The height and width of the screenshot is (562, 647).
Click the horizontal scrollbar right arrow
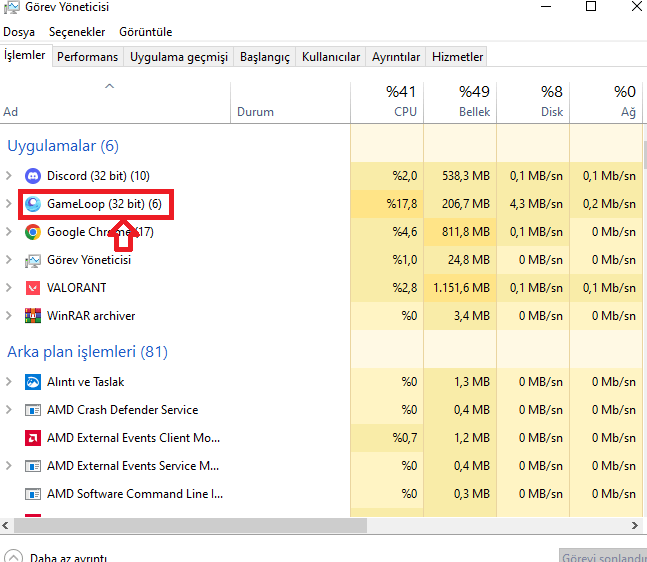(x=635, y=526)
